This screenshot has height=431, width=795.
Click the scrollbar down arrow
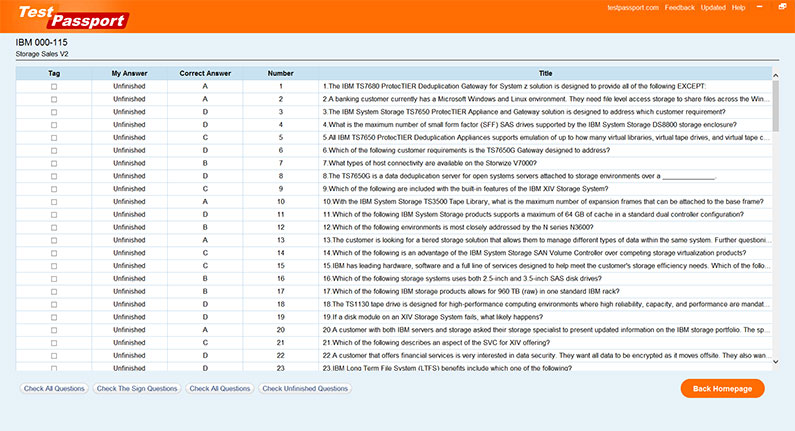coord(776,366)
